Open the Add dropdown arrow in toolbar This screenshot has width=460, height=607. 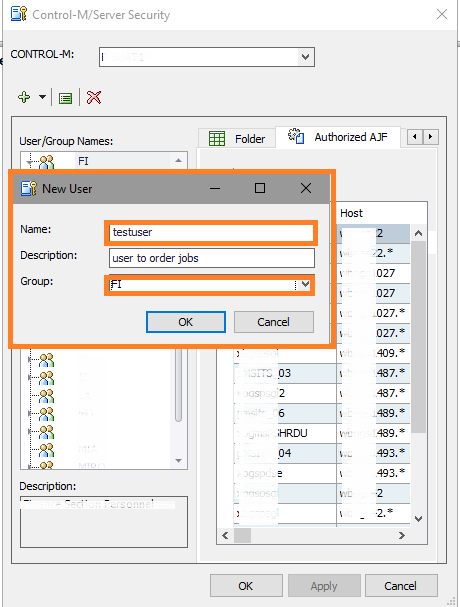[x=42, y=97]
